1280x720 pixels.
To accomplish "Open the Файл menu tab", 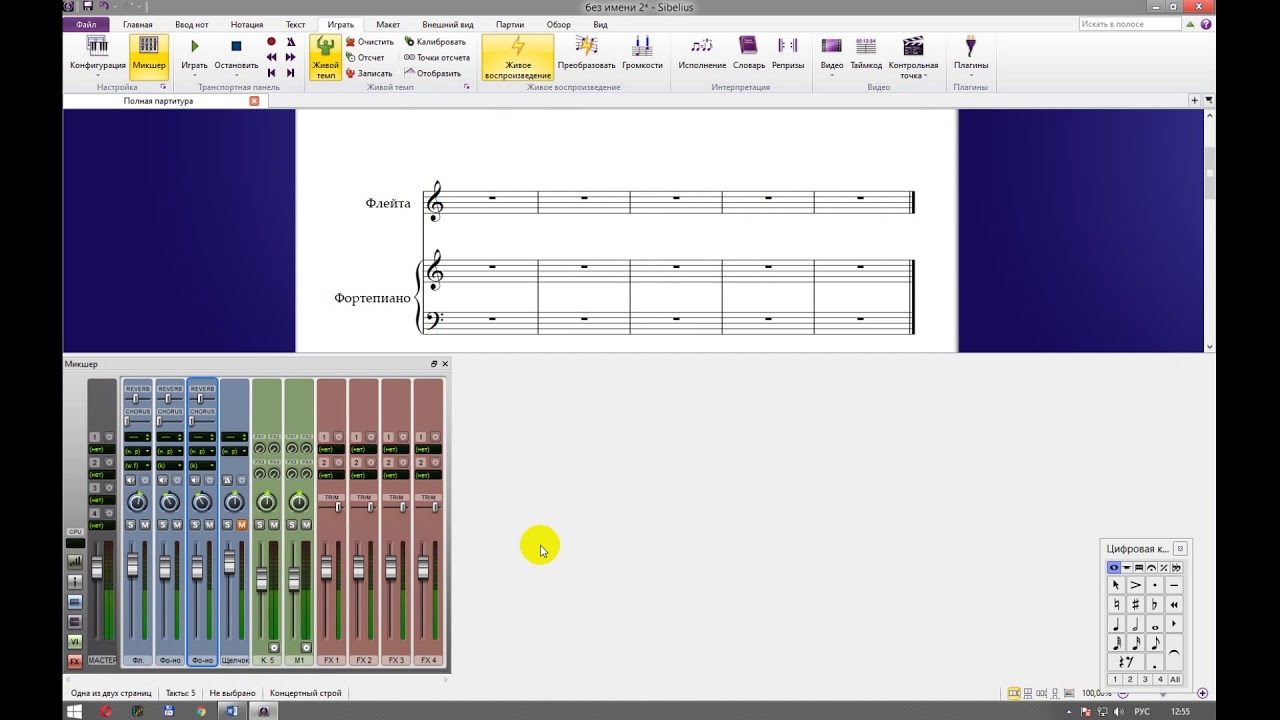I will click(86, 24).
